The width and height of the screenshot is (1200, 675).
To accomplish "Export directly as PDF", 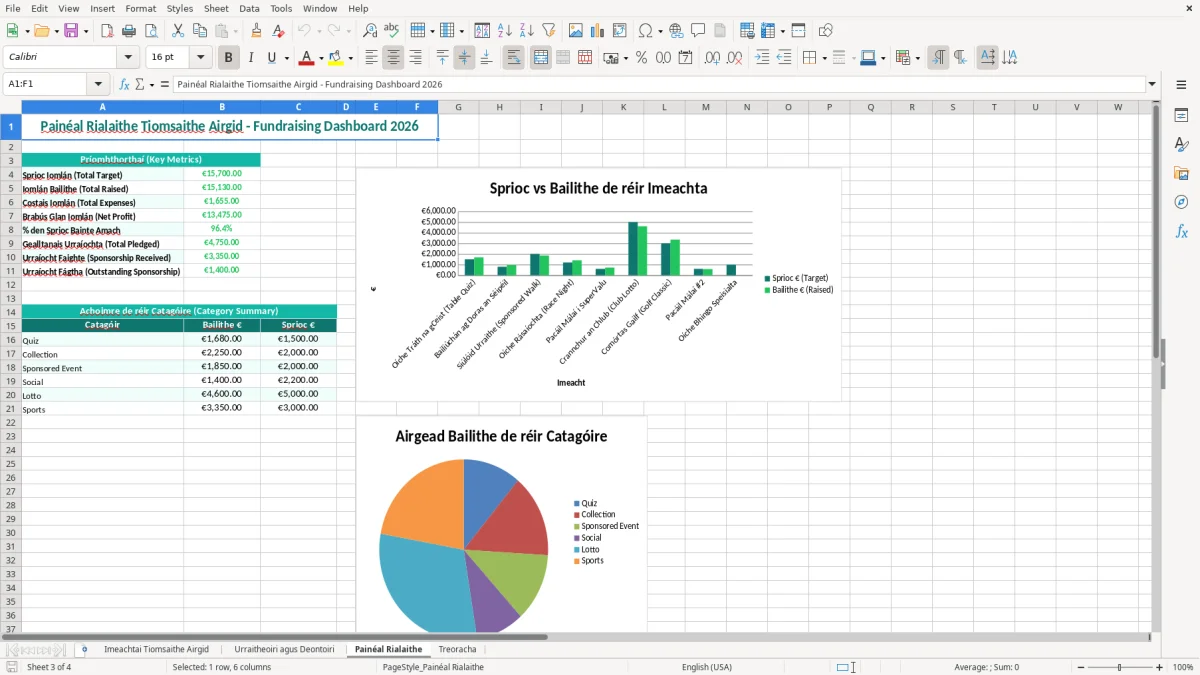I will (x=107, y=31).
